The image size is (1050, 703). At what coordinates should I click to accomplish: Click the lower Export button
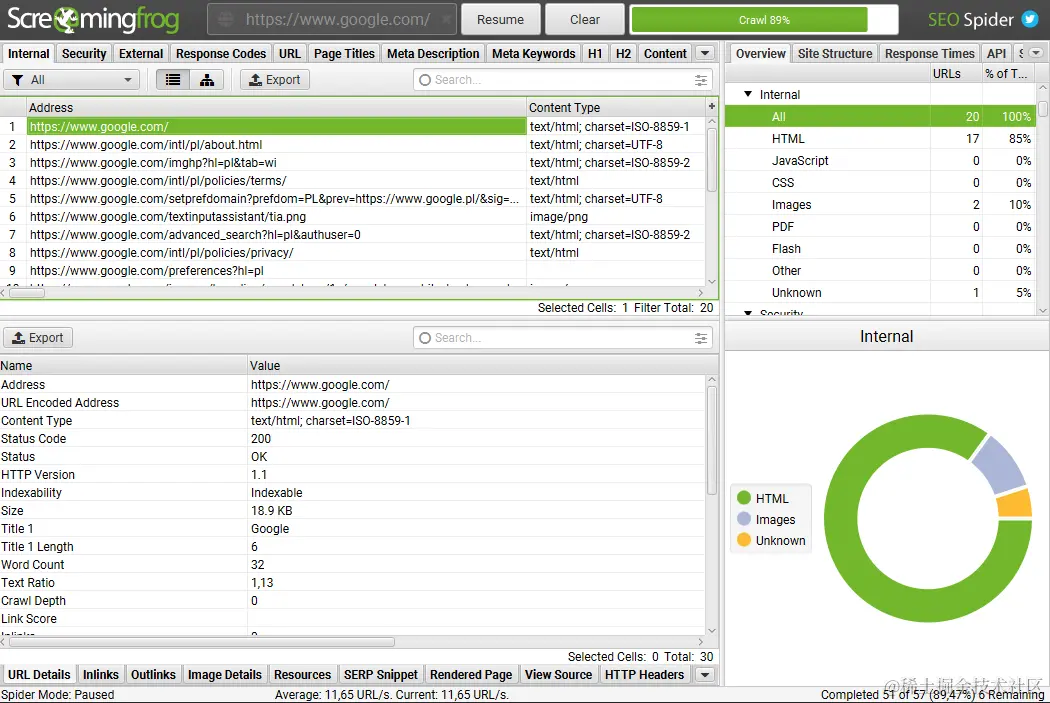point(38,338)
